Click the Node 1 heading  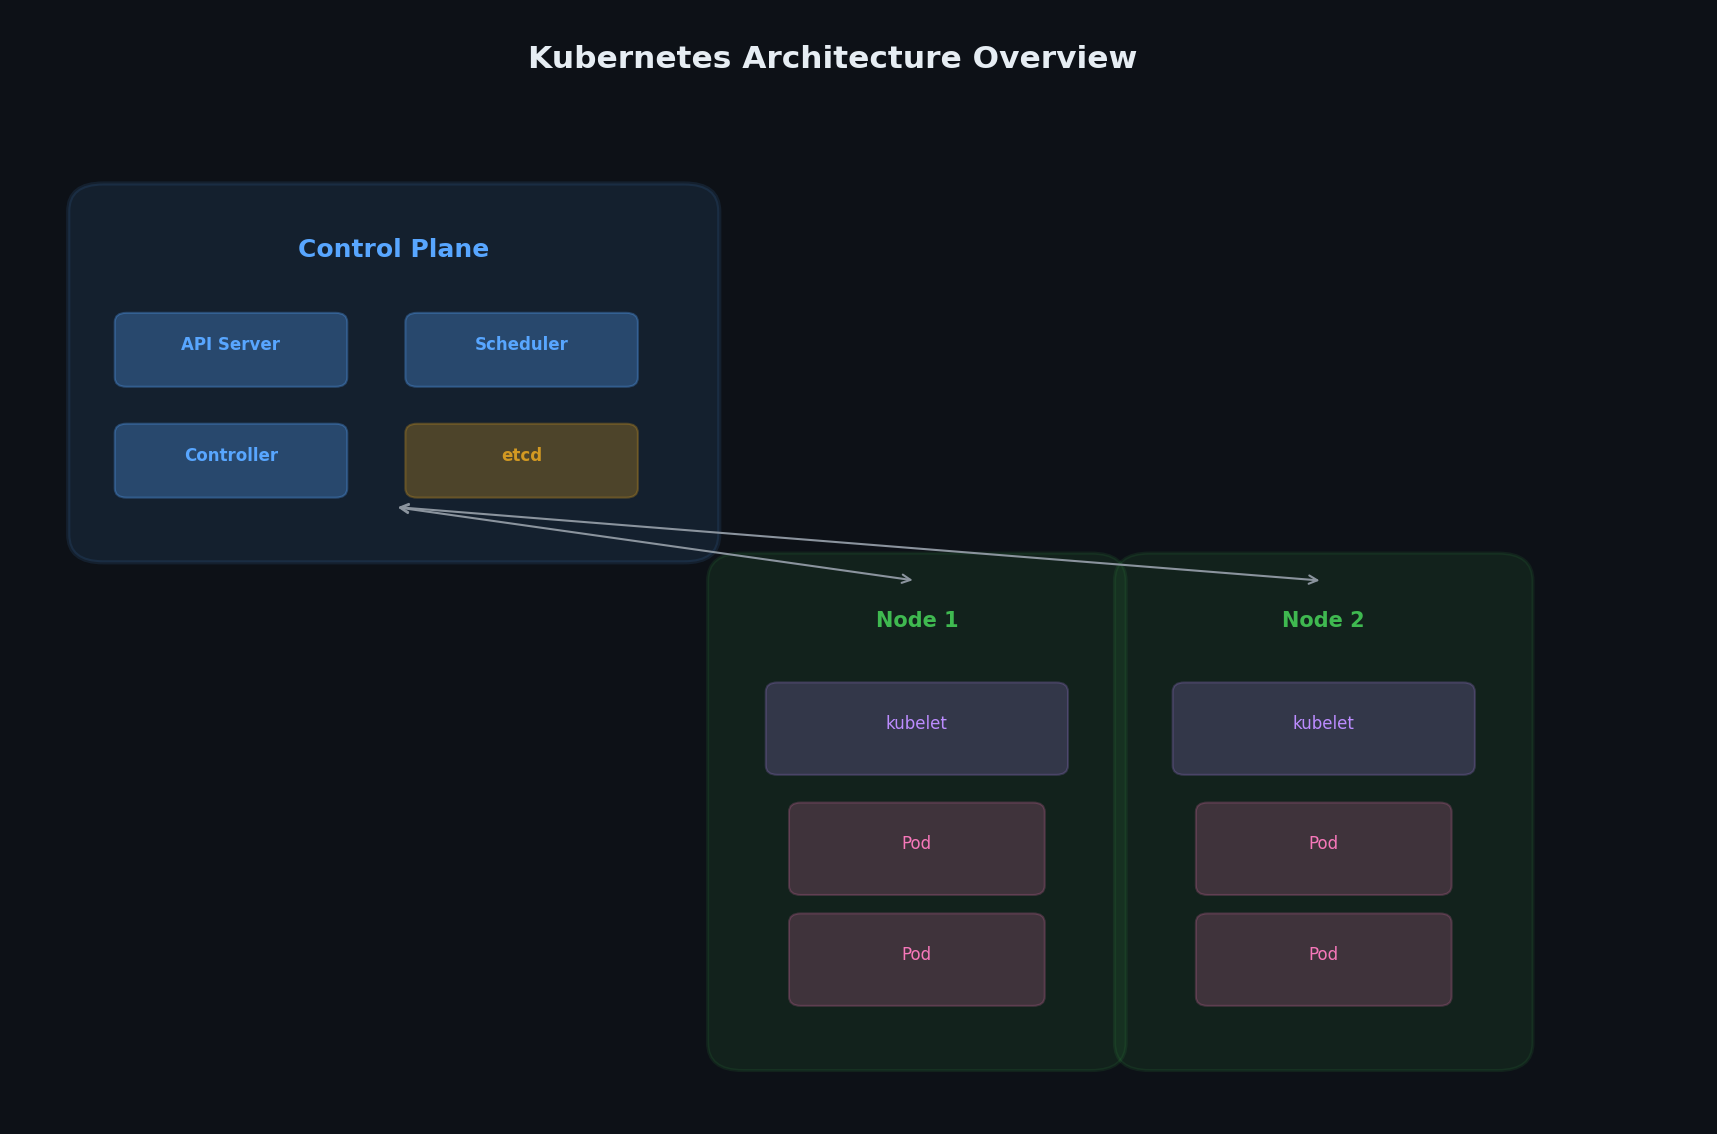click(917, 620)
